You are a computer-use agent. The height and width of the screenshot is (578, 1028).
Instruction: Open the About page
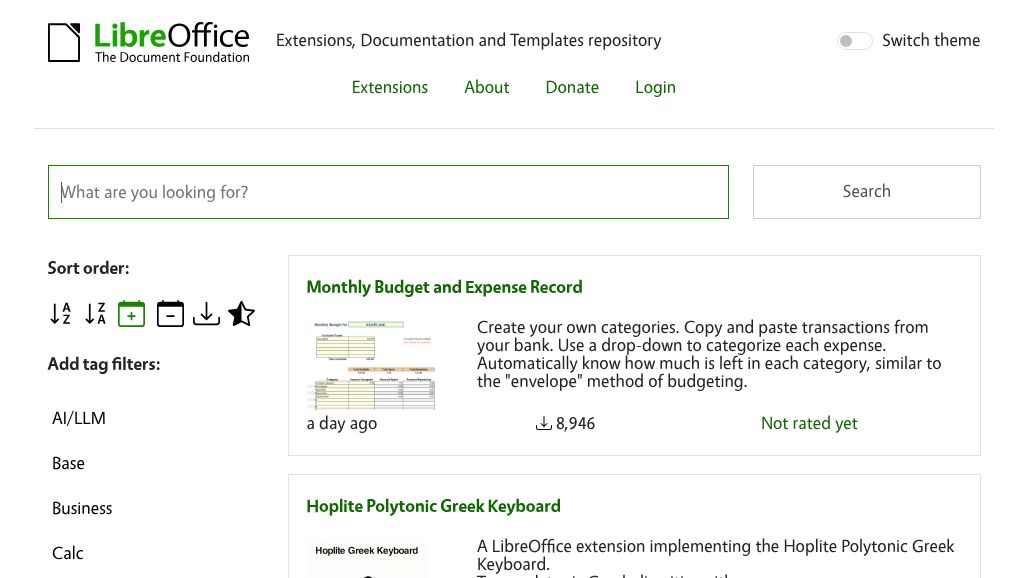tap(486, 87)
